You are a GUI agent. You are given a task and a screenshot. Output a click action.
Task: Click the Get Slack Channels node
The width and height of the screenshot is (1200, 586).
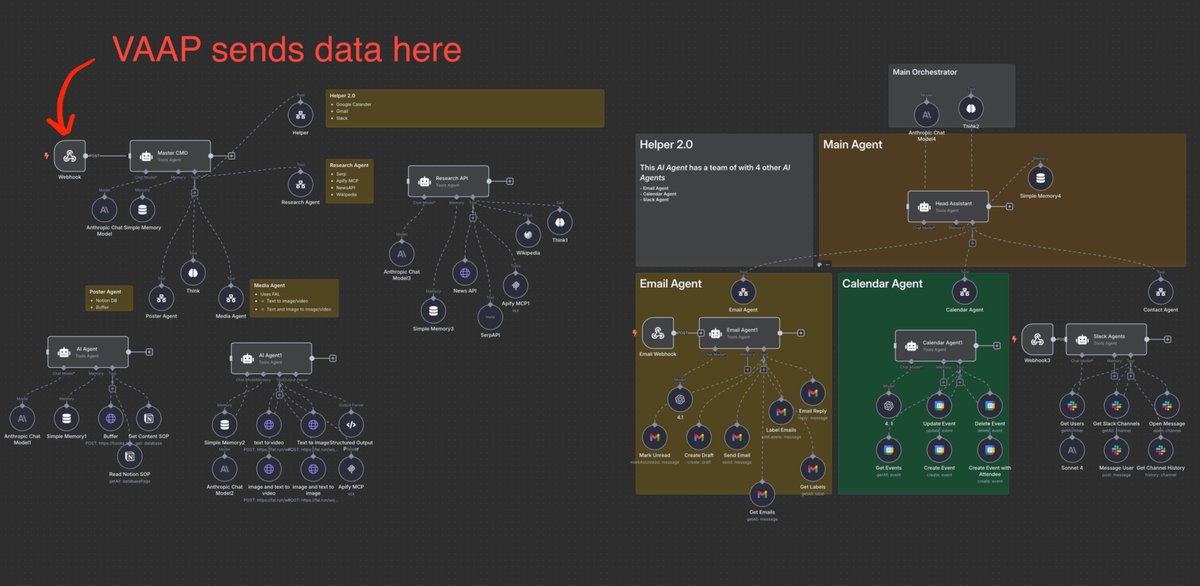point(1117,405)
